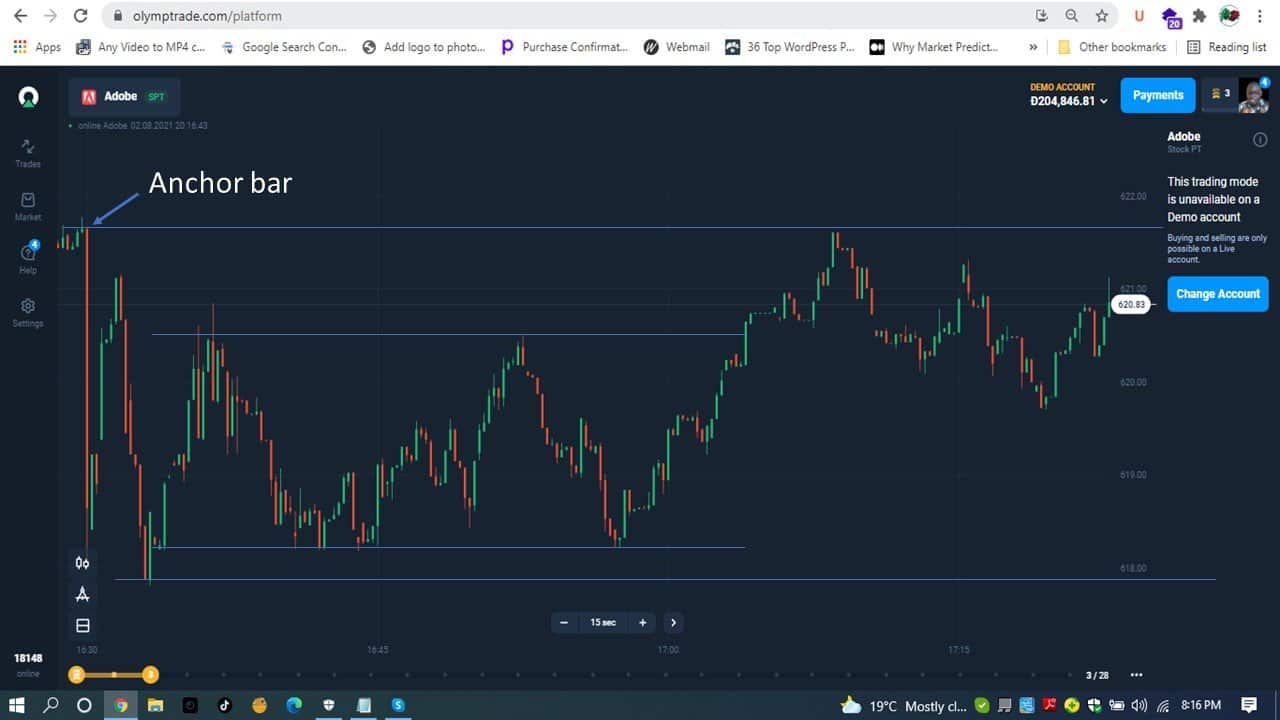
Task: Open the chart type selector icon
Action: coord(83,625)
